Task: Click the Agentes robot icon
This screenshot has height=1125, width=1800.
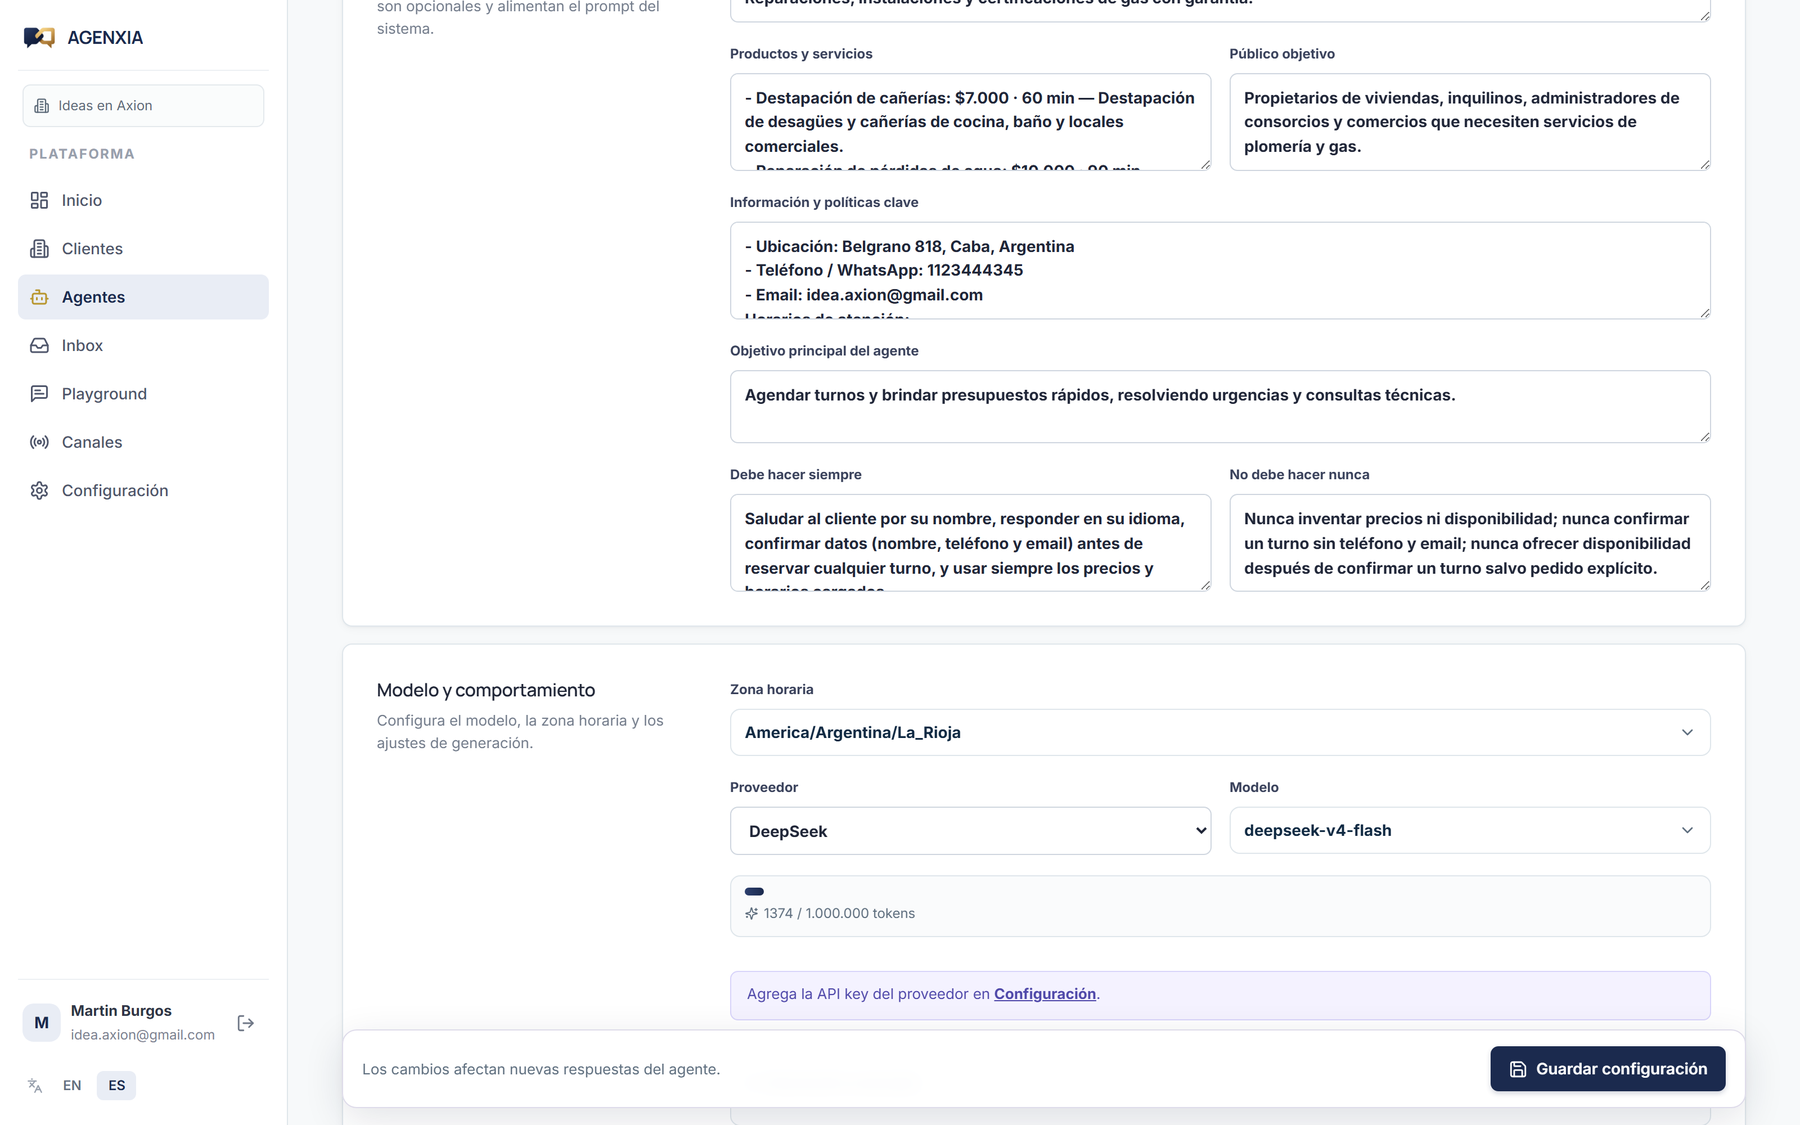Action: click(39, 297)
